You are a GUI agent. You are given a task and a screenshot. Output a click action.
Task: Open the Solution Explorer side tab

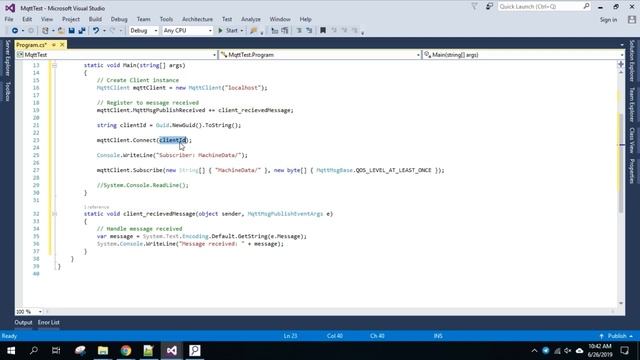(632, 60)
